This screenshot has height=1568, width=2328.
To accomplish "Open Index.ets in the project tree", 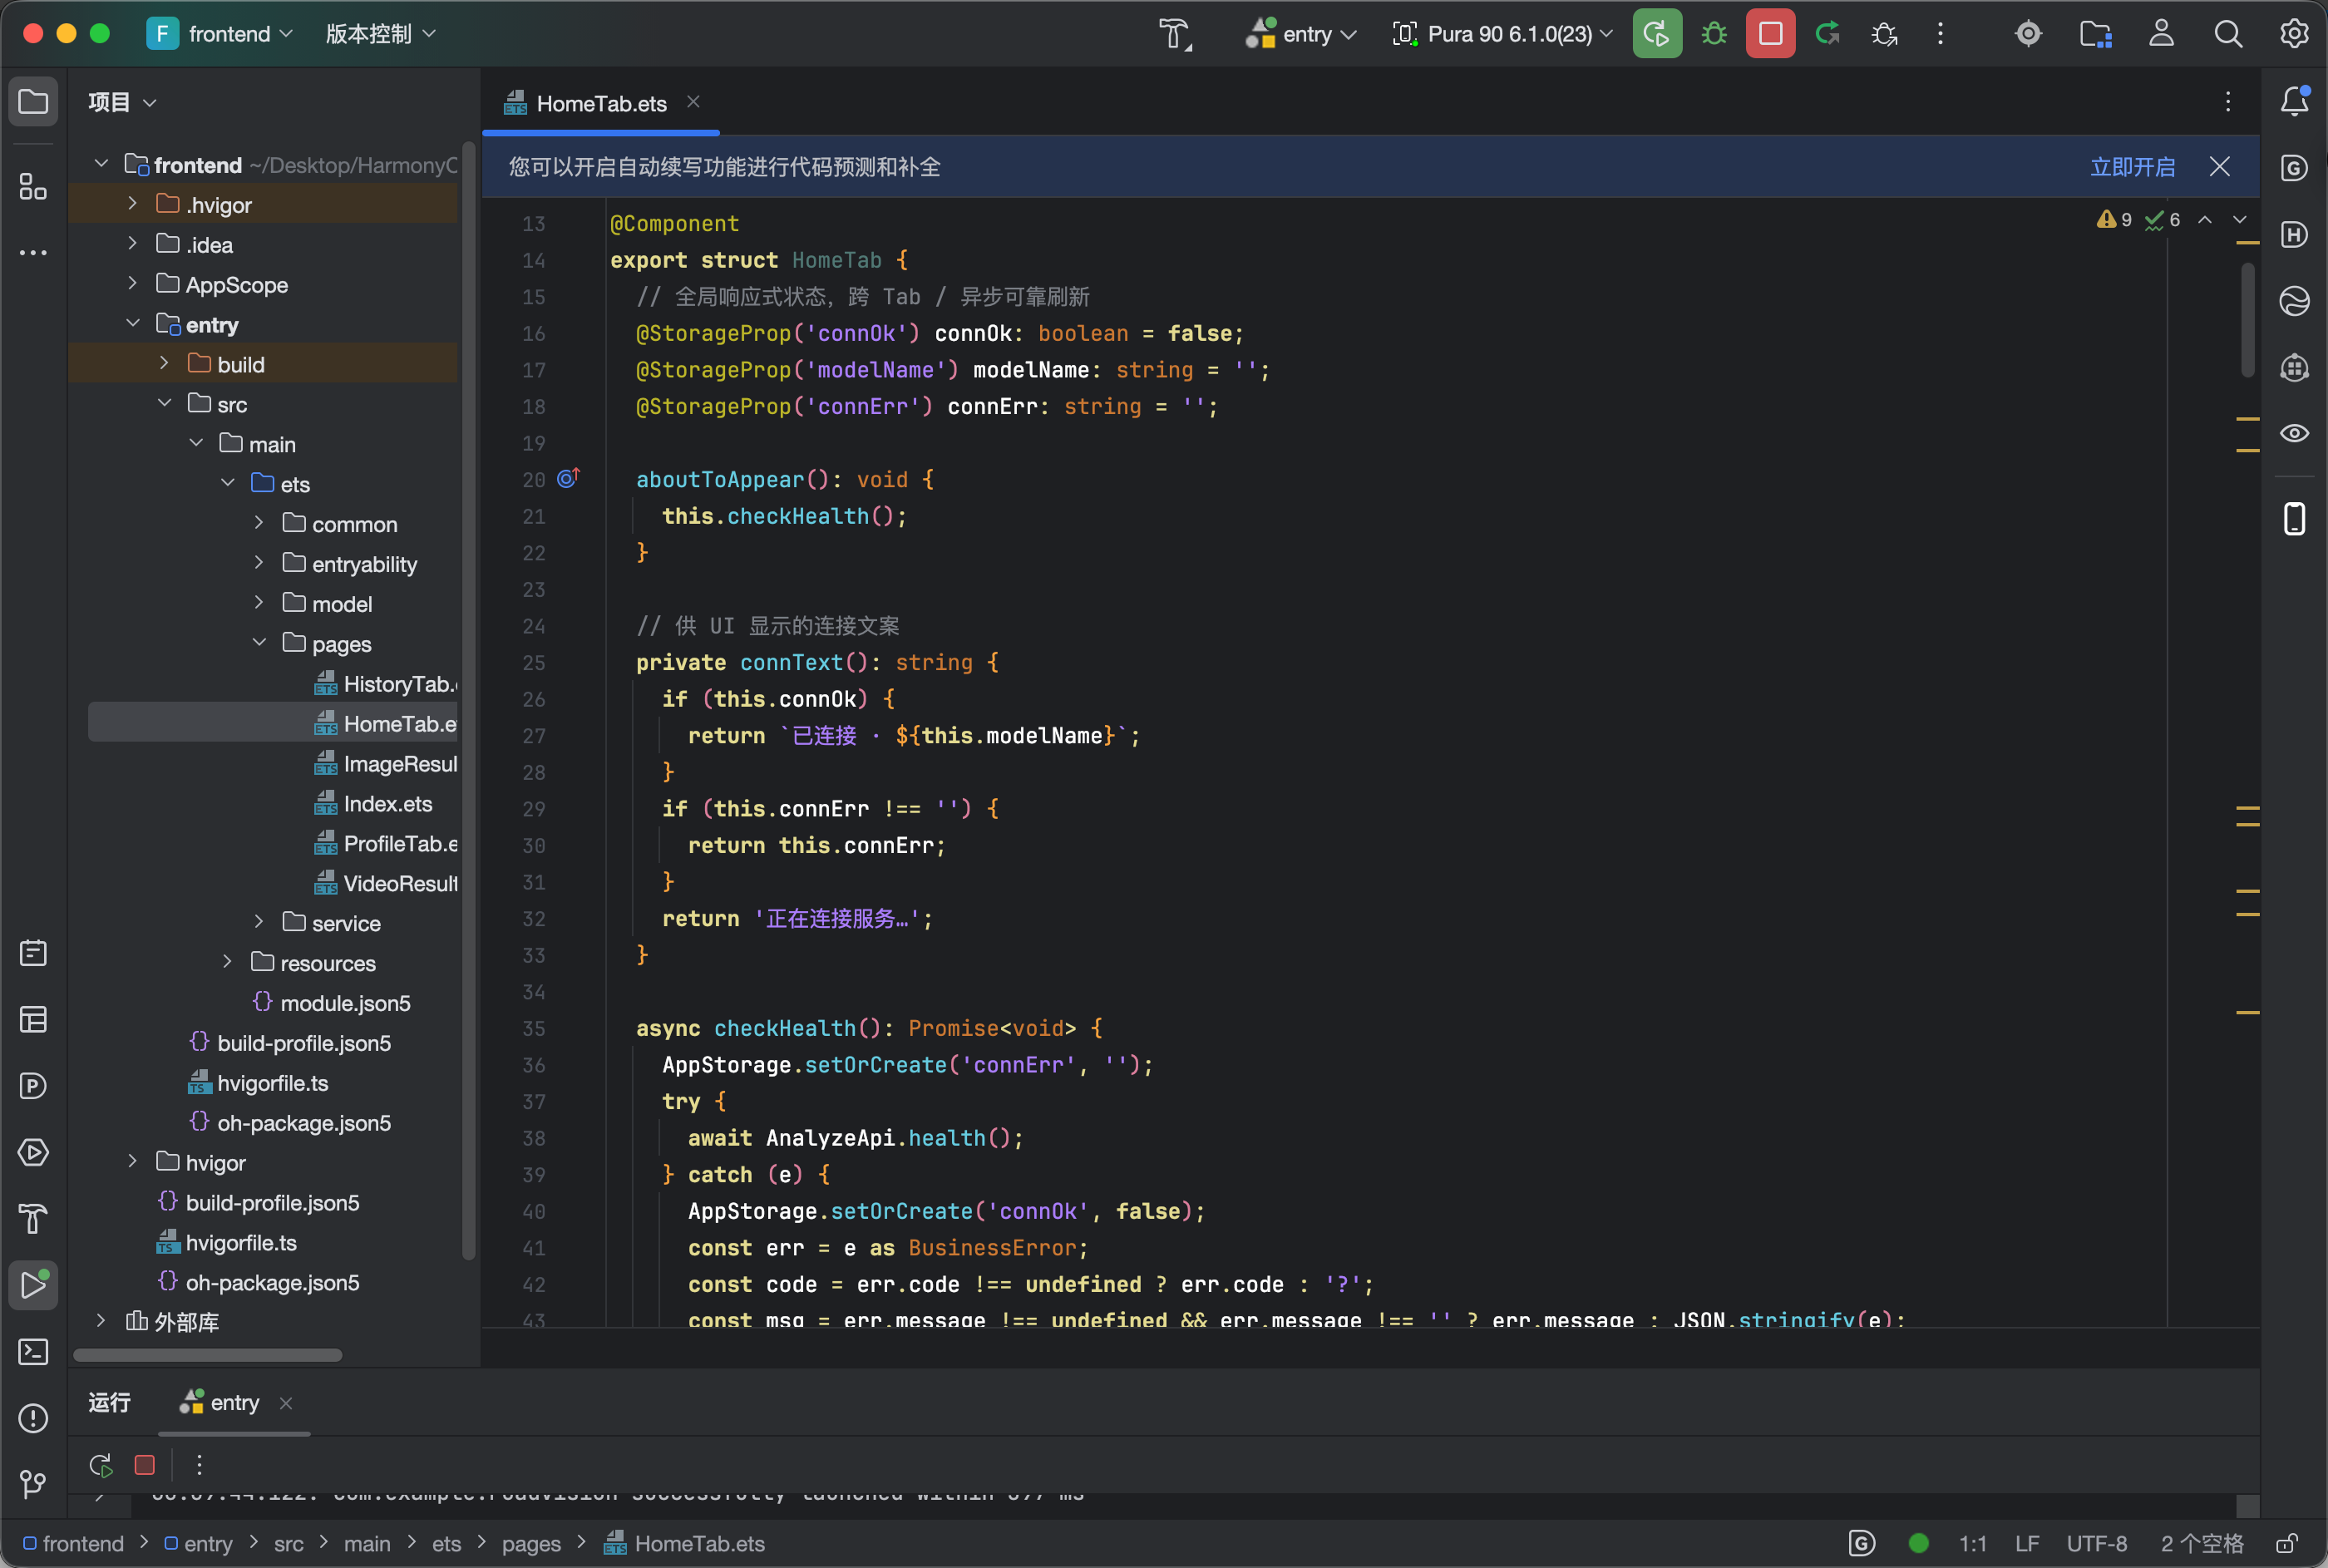I will (x=387, y=803).
